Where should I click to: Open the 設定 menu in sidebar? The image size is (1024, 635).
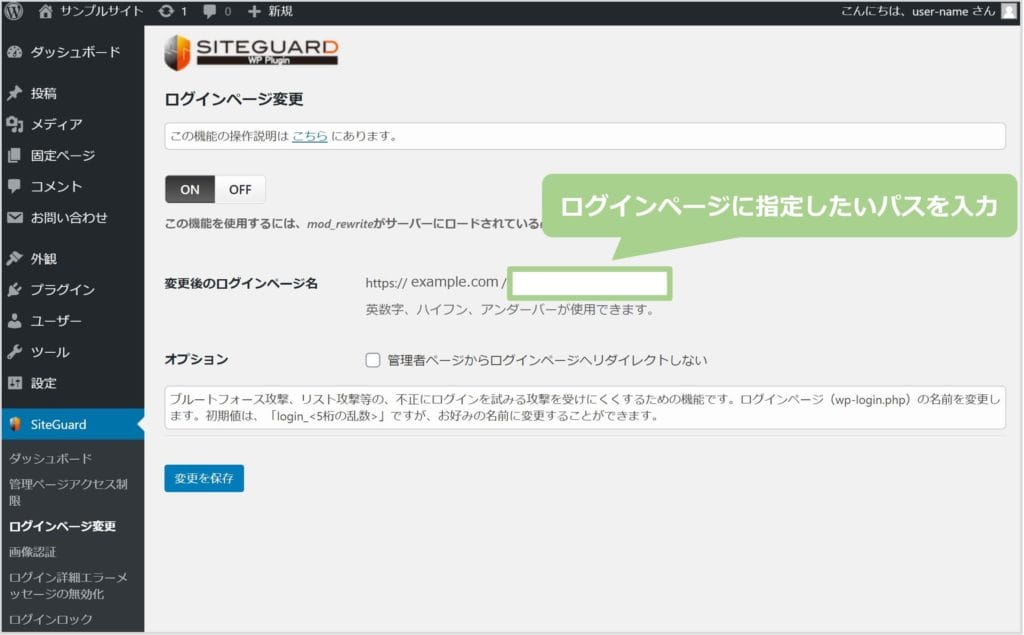coord(43,383)
